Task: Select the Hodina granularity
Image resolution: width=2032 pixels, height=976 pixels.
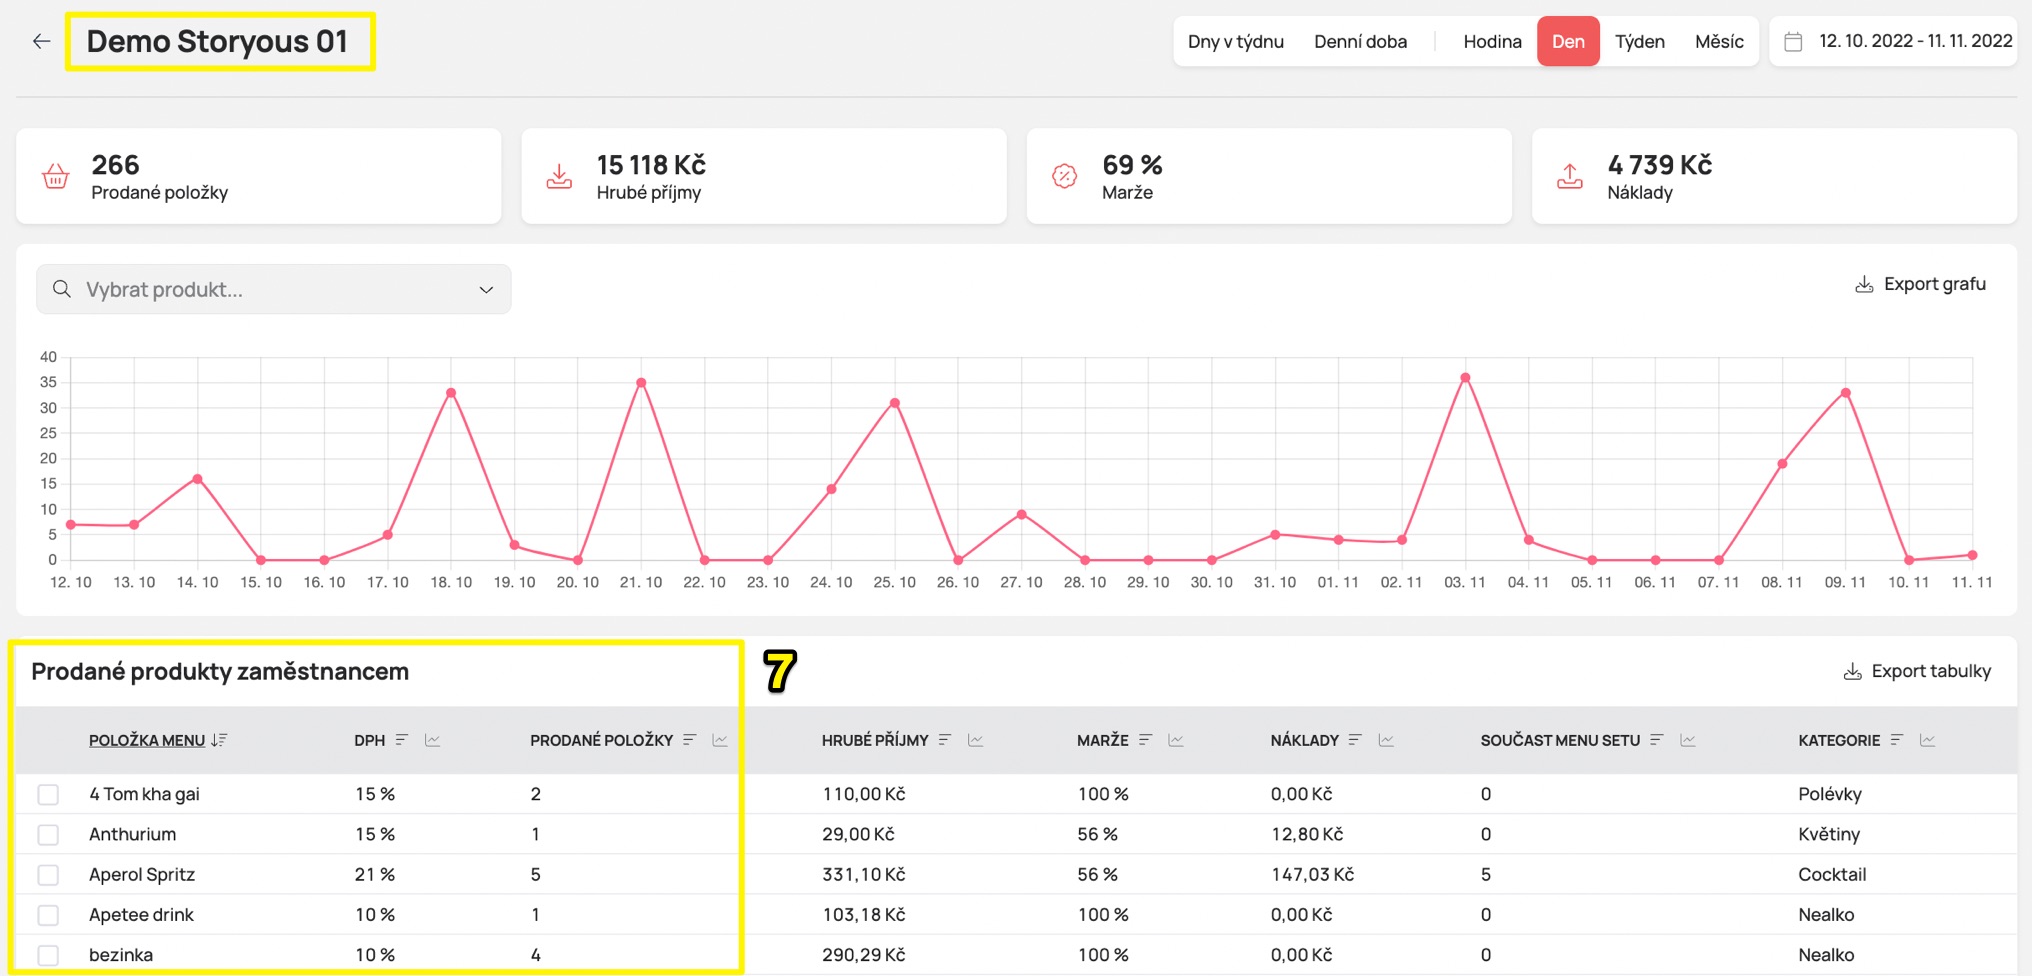Action: coord(1492,41)
